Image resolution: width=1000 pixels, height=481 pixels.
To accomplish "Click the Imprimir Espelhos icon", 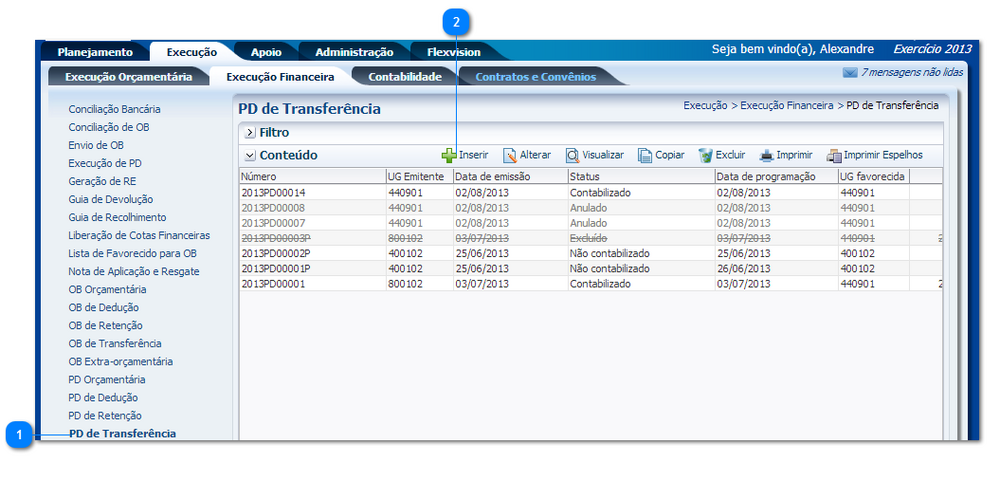I will tap(833, 155).
